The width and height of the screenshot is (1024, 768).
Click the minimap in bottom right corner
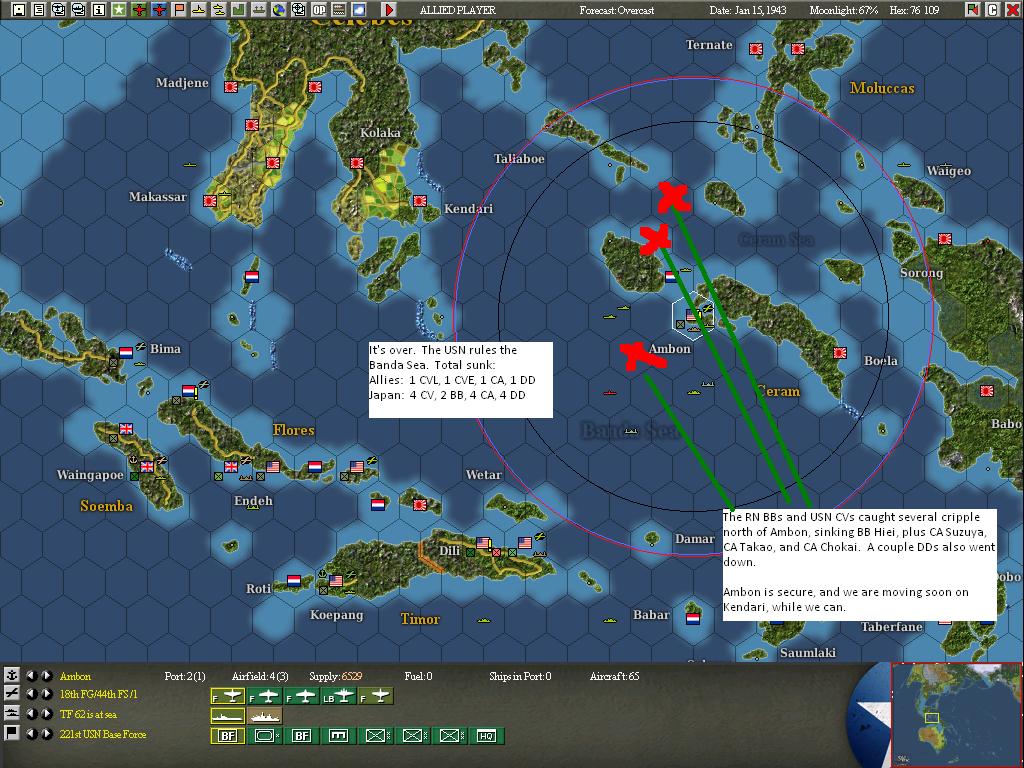pos(956,714)
